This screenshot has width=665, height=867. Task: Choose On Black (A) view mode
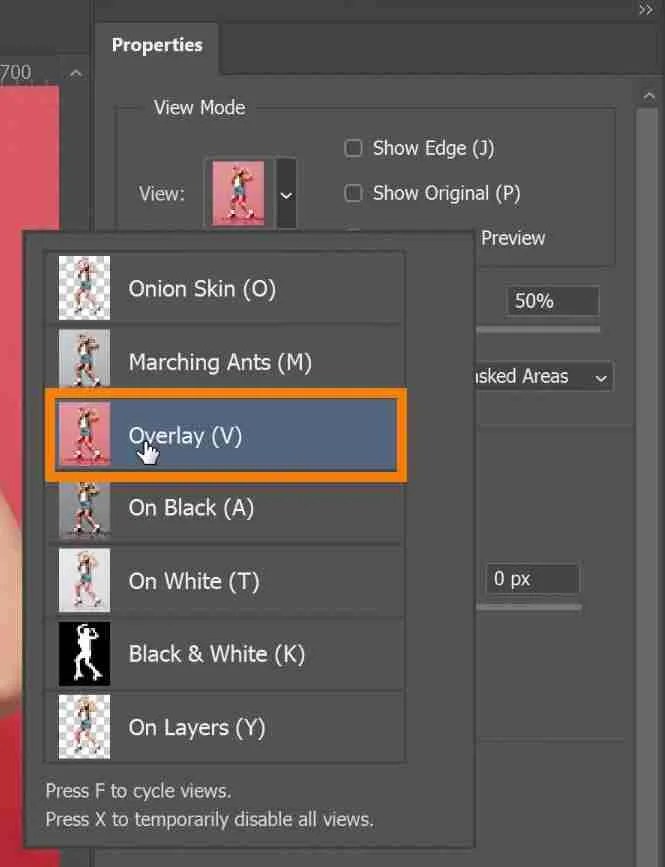(x=224, y=508)
